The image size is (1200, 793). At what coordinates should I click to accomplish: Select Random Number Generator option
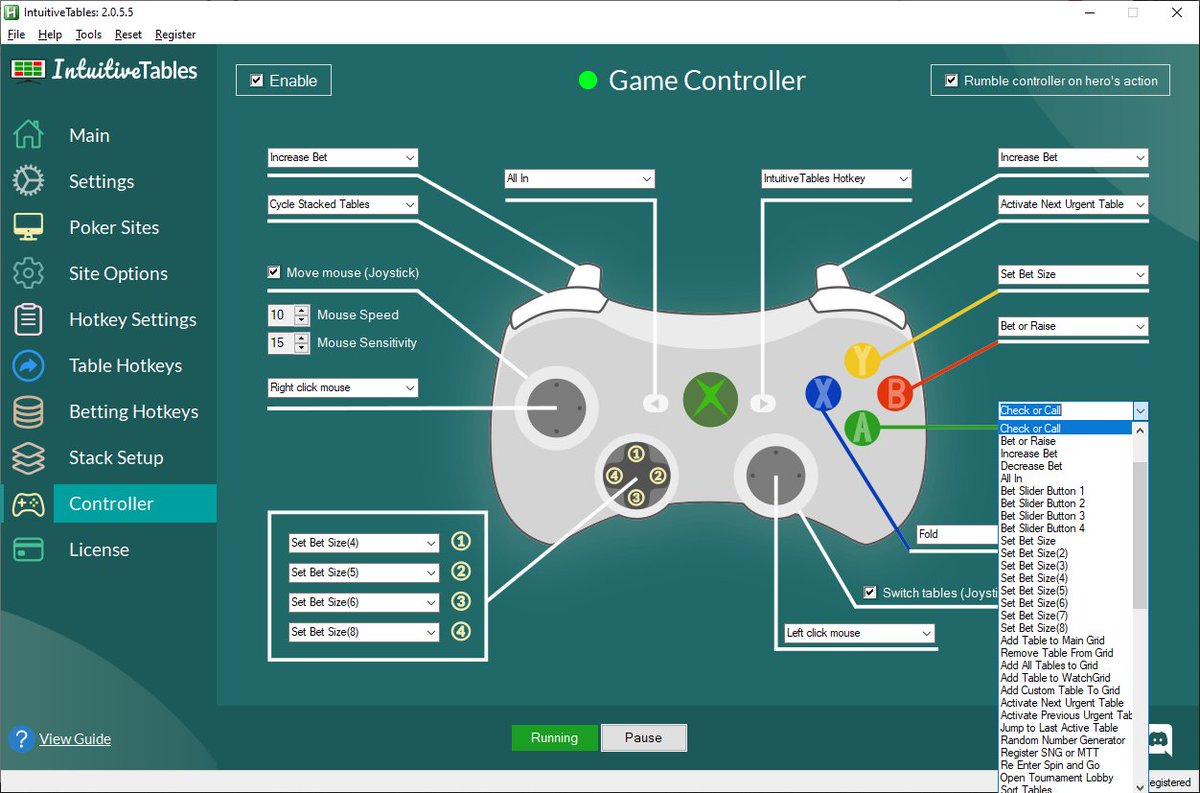click(x=1066, y=740)
